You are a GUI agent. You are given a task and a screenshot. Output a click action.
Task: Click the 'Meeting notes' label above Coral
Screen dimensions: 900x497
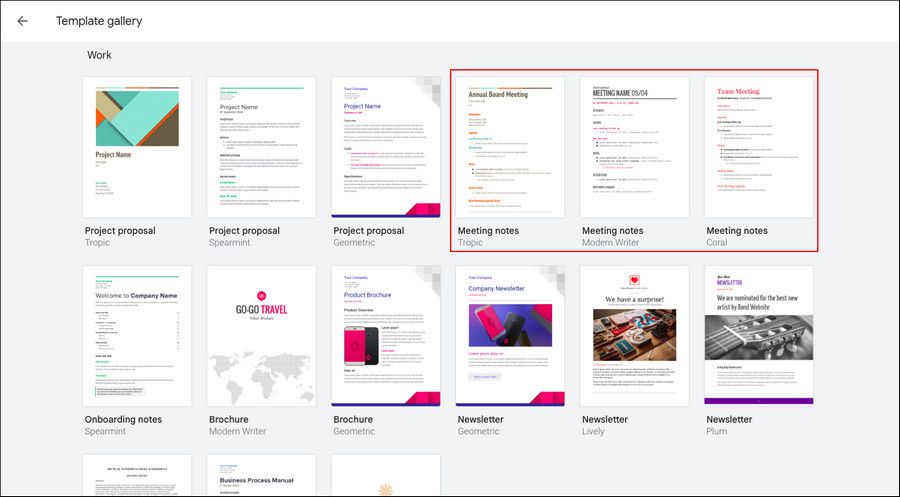pos(737,231)
